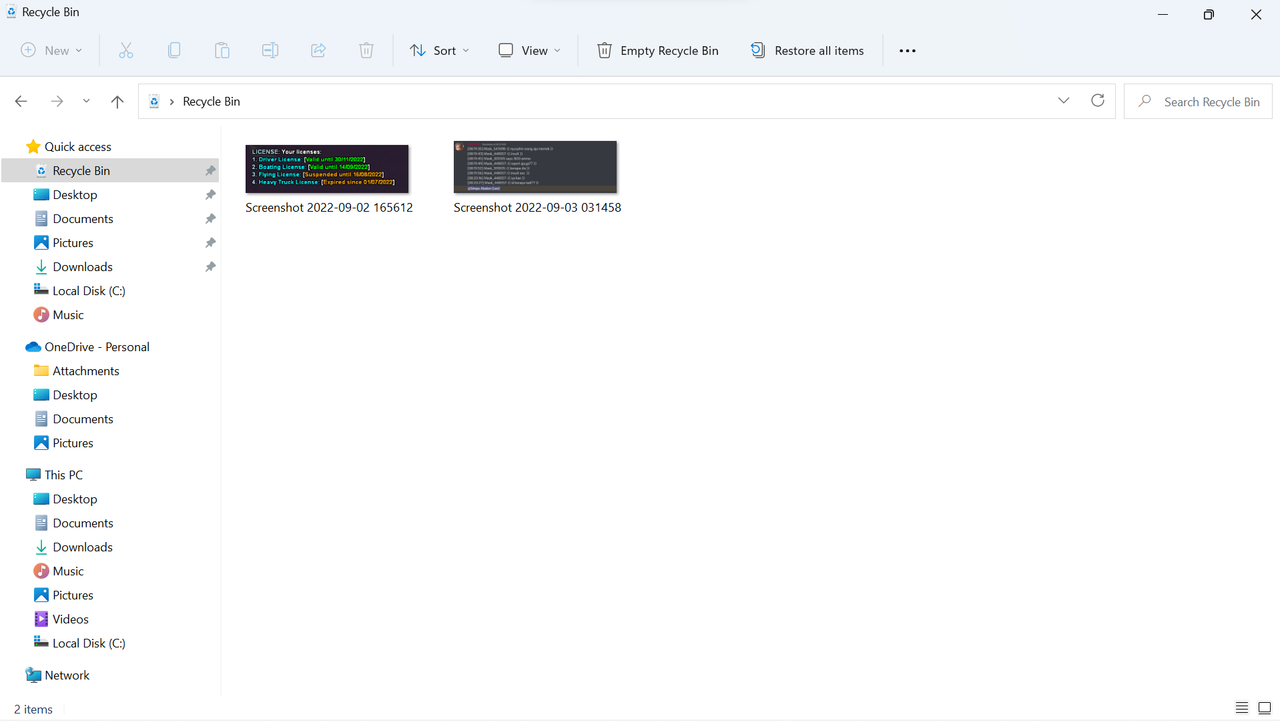This screenshot has height=721, width=1280.
Task: Click the Share icon in toolbar
Action: [318, 50]
